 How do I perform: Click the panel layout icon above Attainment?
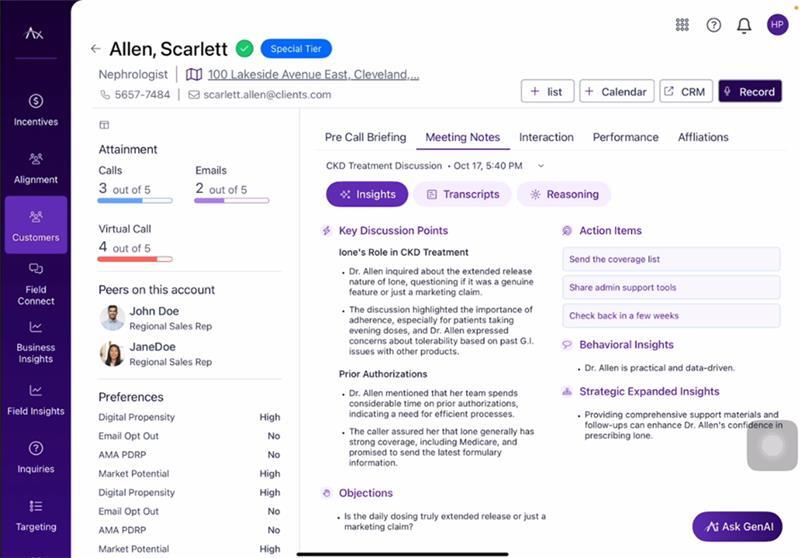[x=104, y=125]
